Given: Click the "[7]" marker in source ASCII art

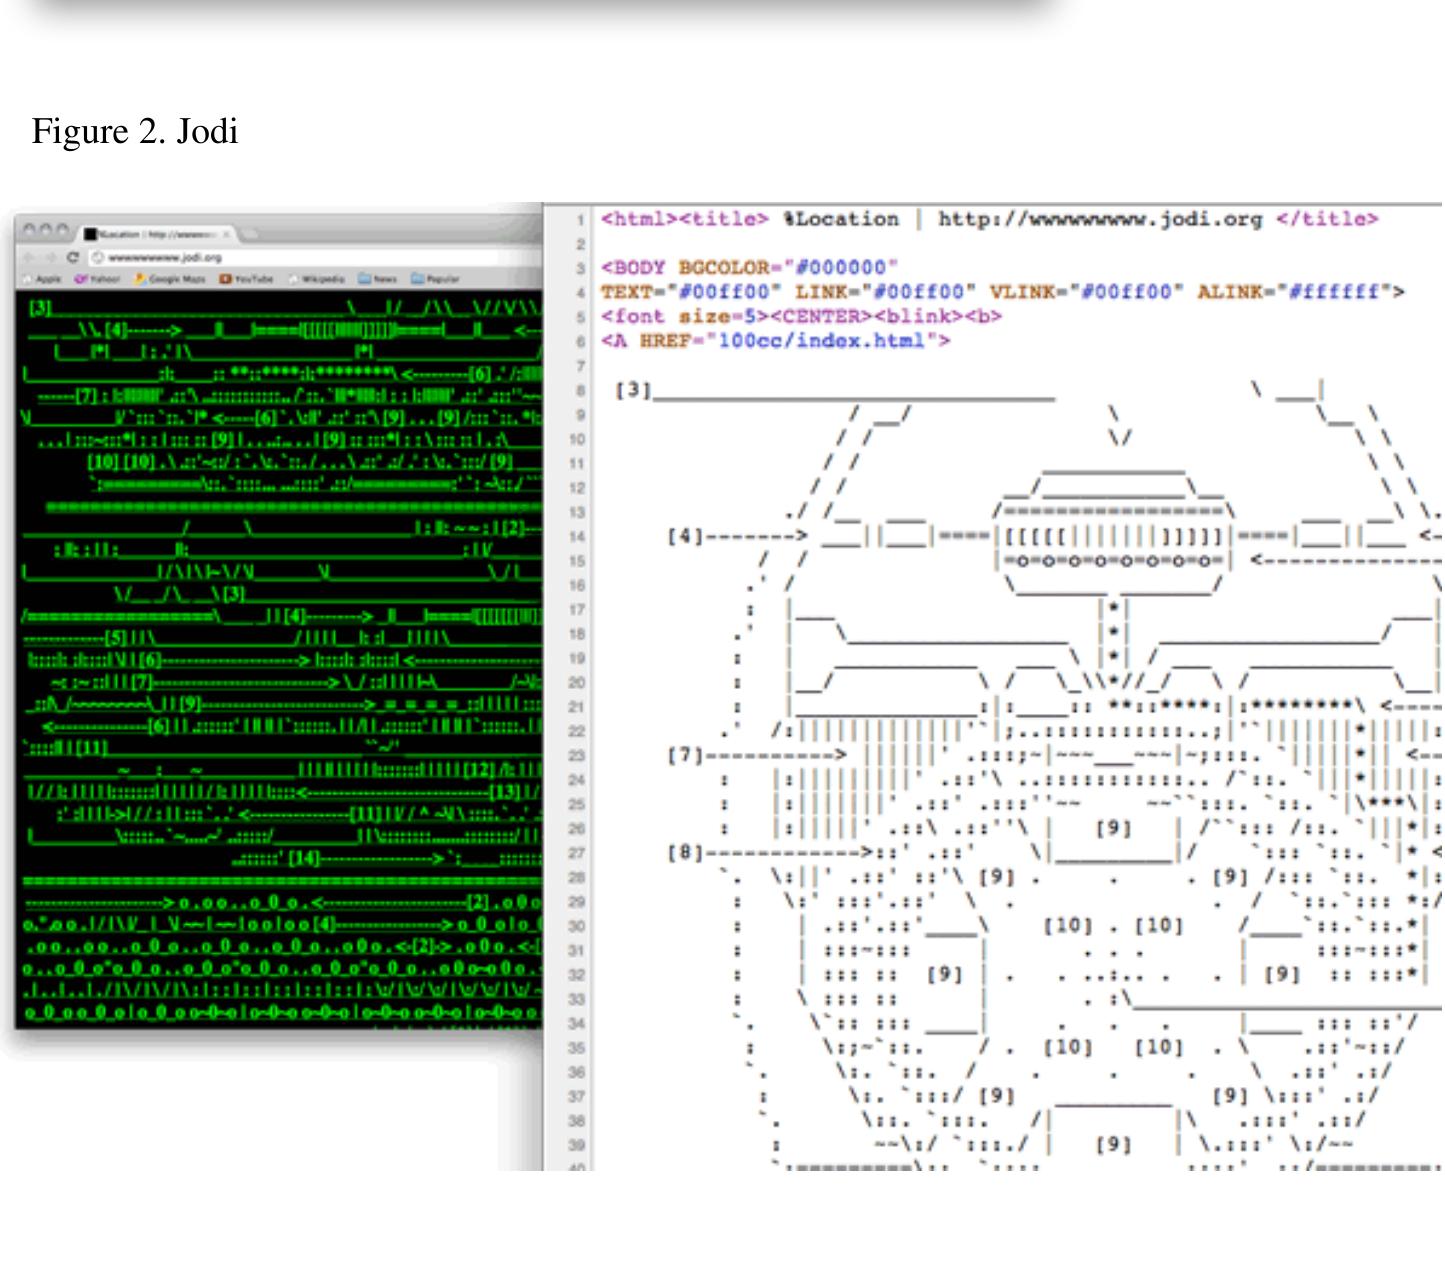Looking at the screenshot, I should [x=685, y=755].
